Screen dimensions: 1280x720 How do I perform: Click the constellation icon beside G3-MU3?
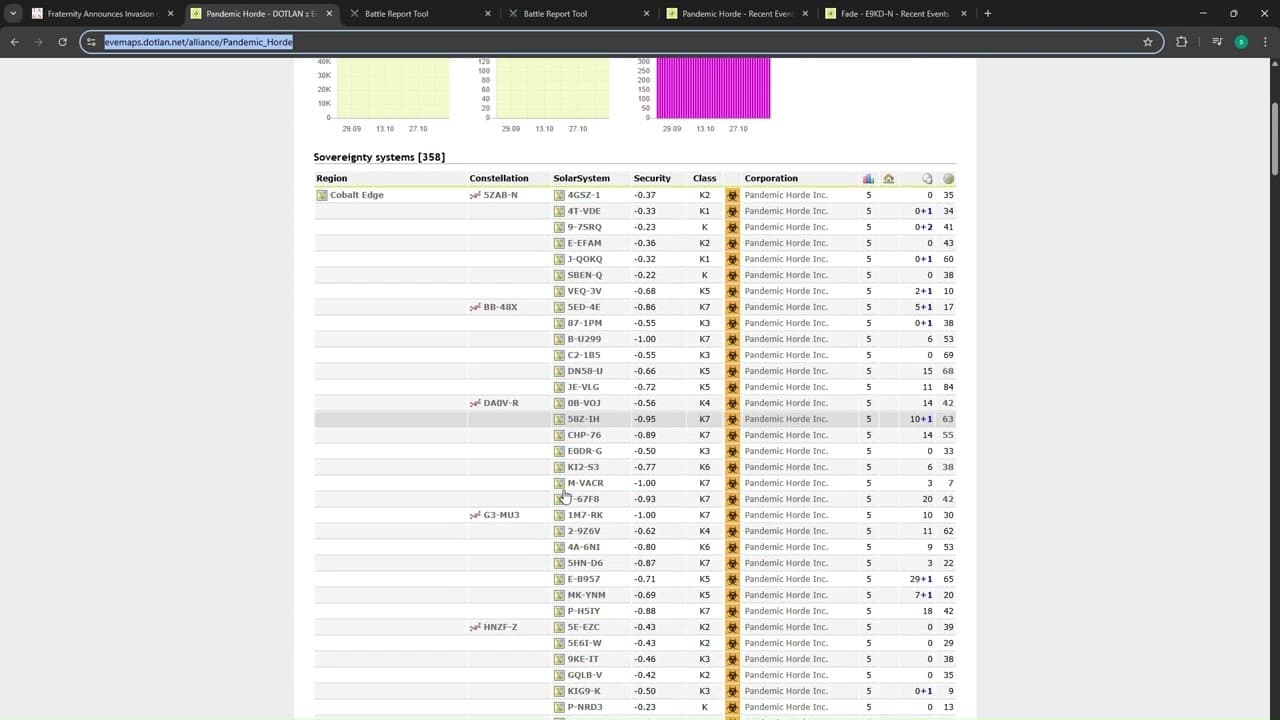[475, 515]
